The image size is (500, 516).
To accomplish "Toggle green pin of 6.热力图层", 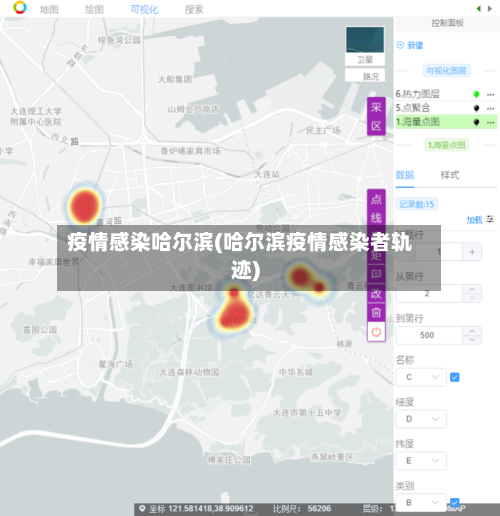I will [x=476, y=95].
